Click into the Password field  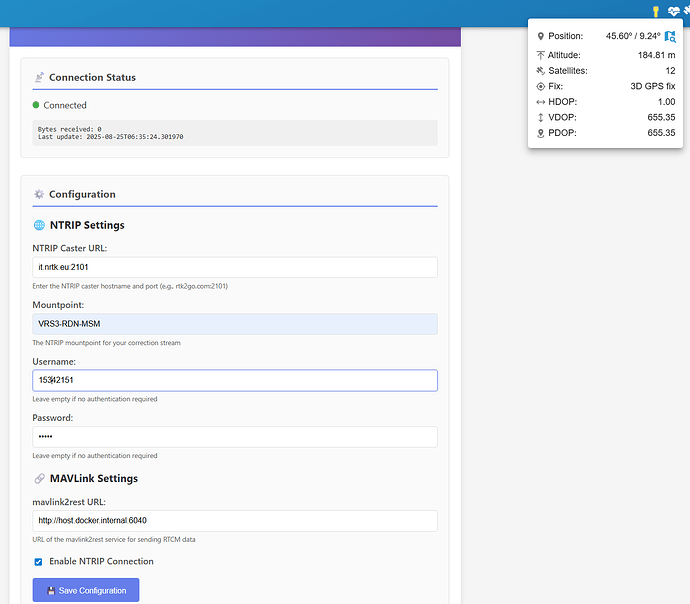tap(235, 437)
